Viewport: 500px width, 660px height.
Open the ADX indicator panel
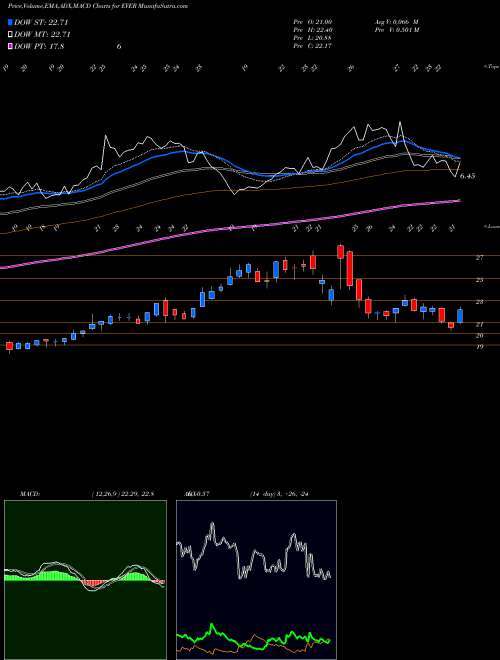(256, 579)
